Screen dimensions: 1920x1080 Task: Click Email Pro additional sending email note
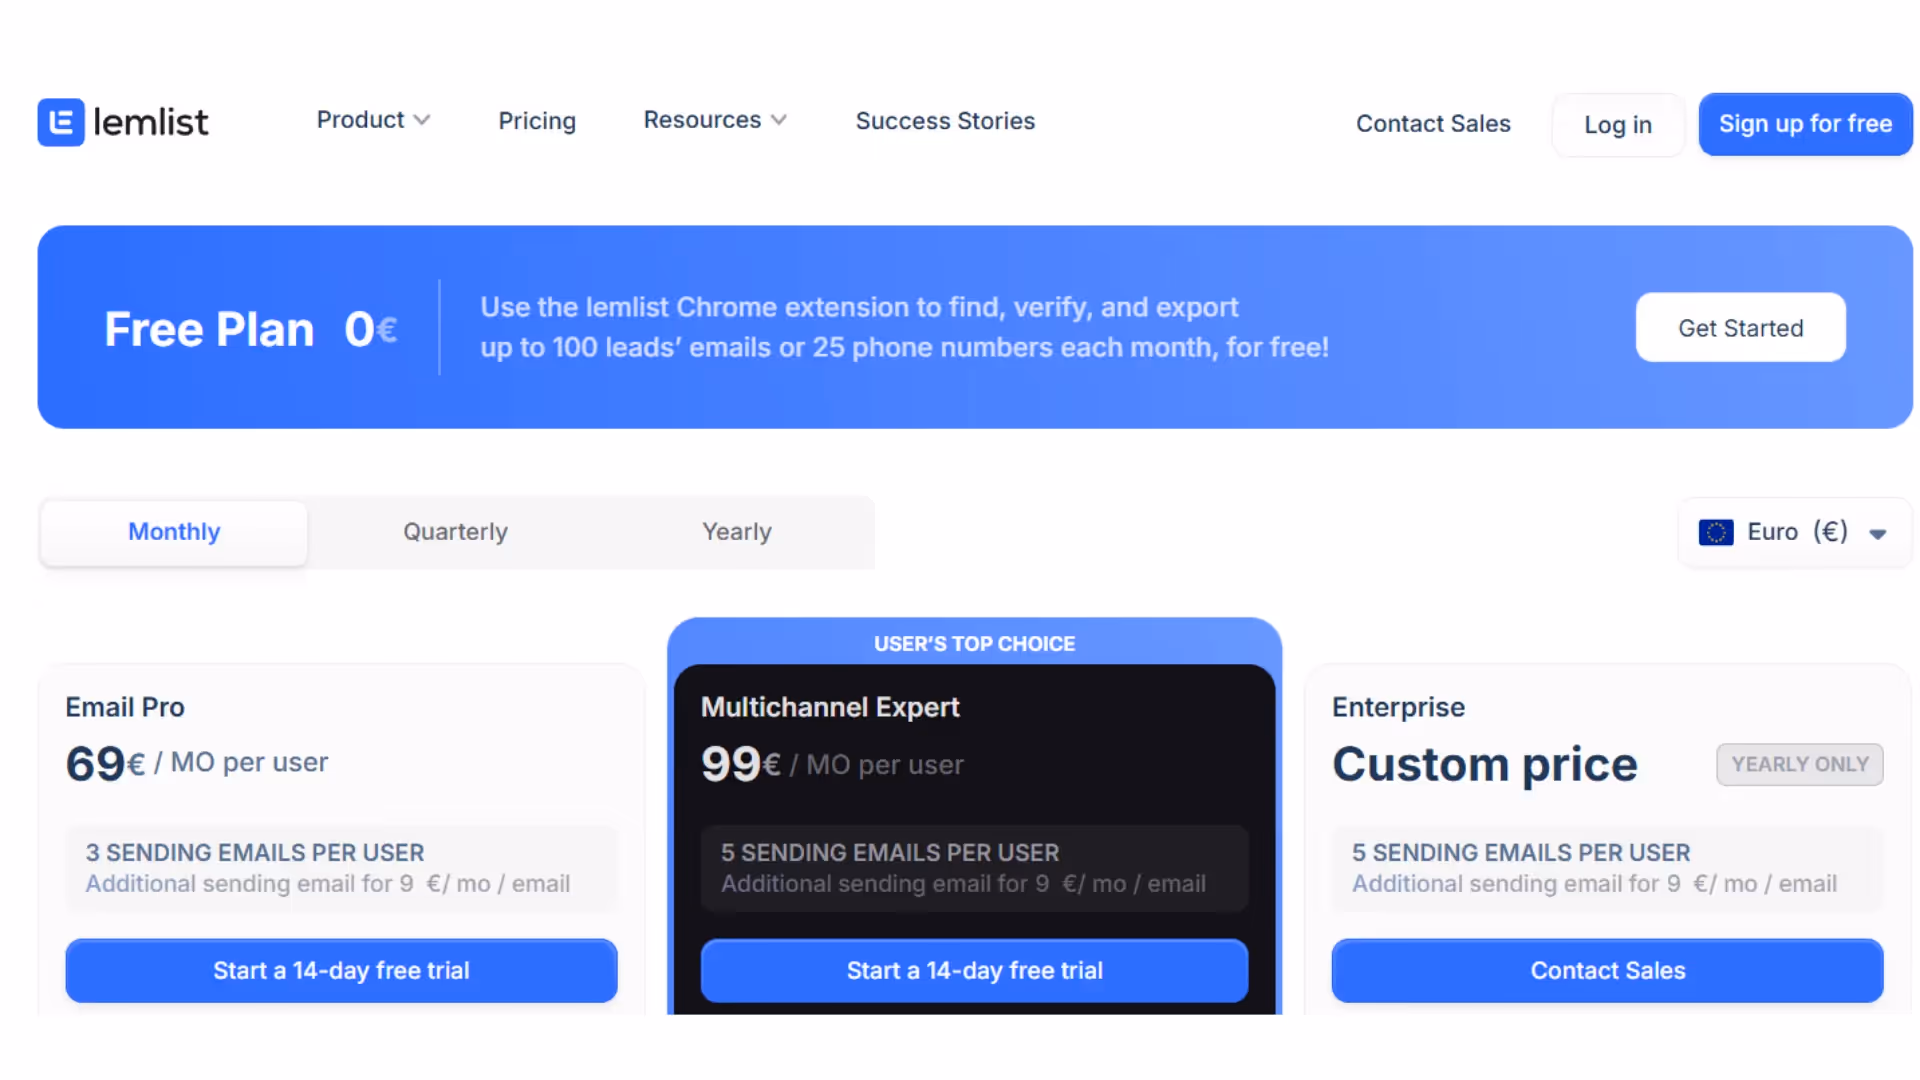[328, 884]
